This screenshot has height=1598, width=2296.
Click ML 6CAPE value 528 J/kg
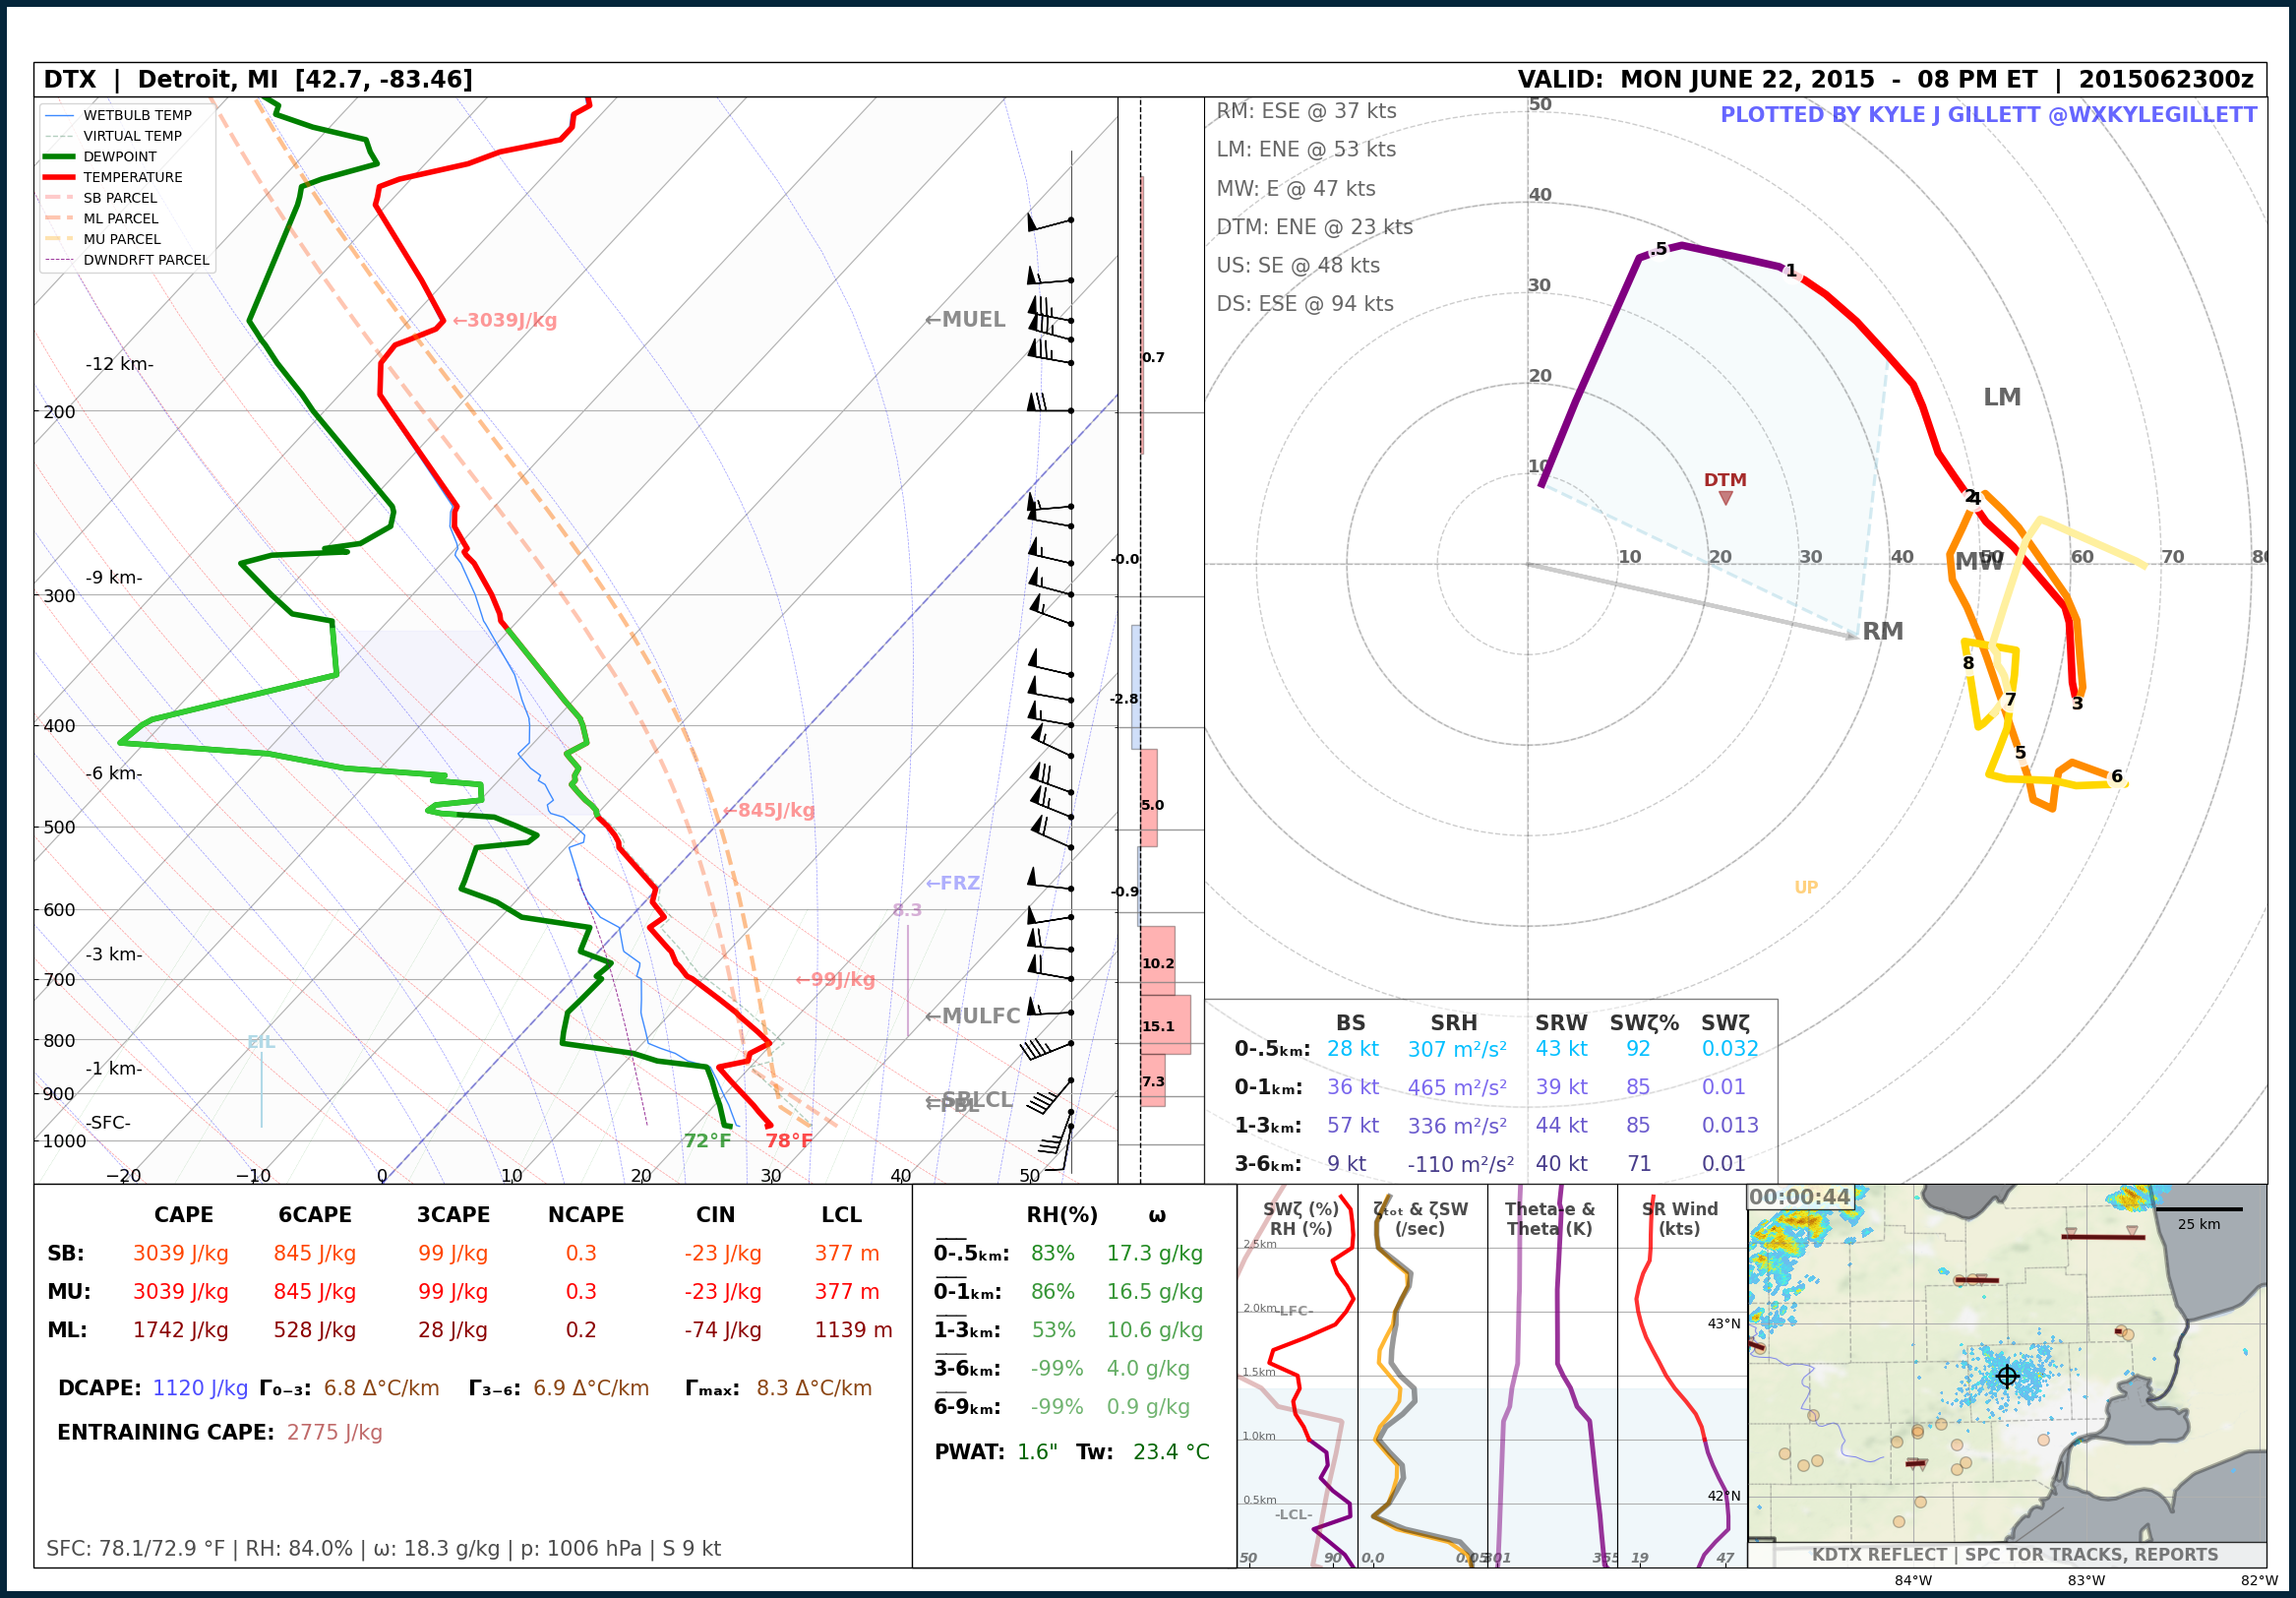pos(314,1330)
